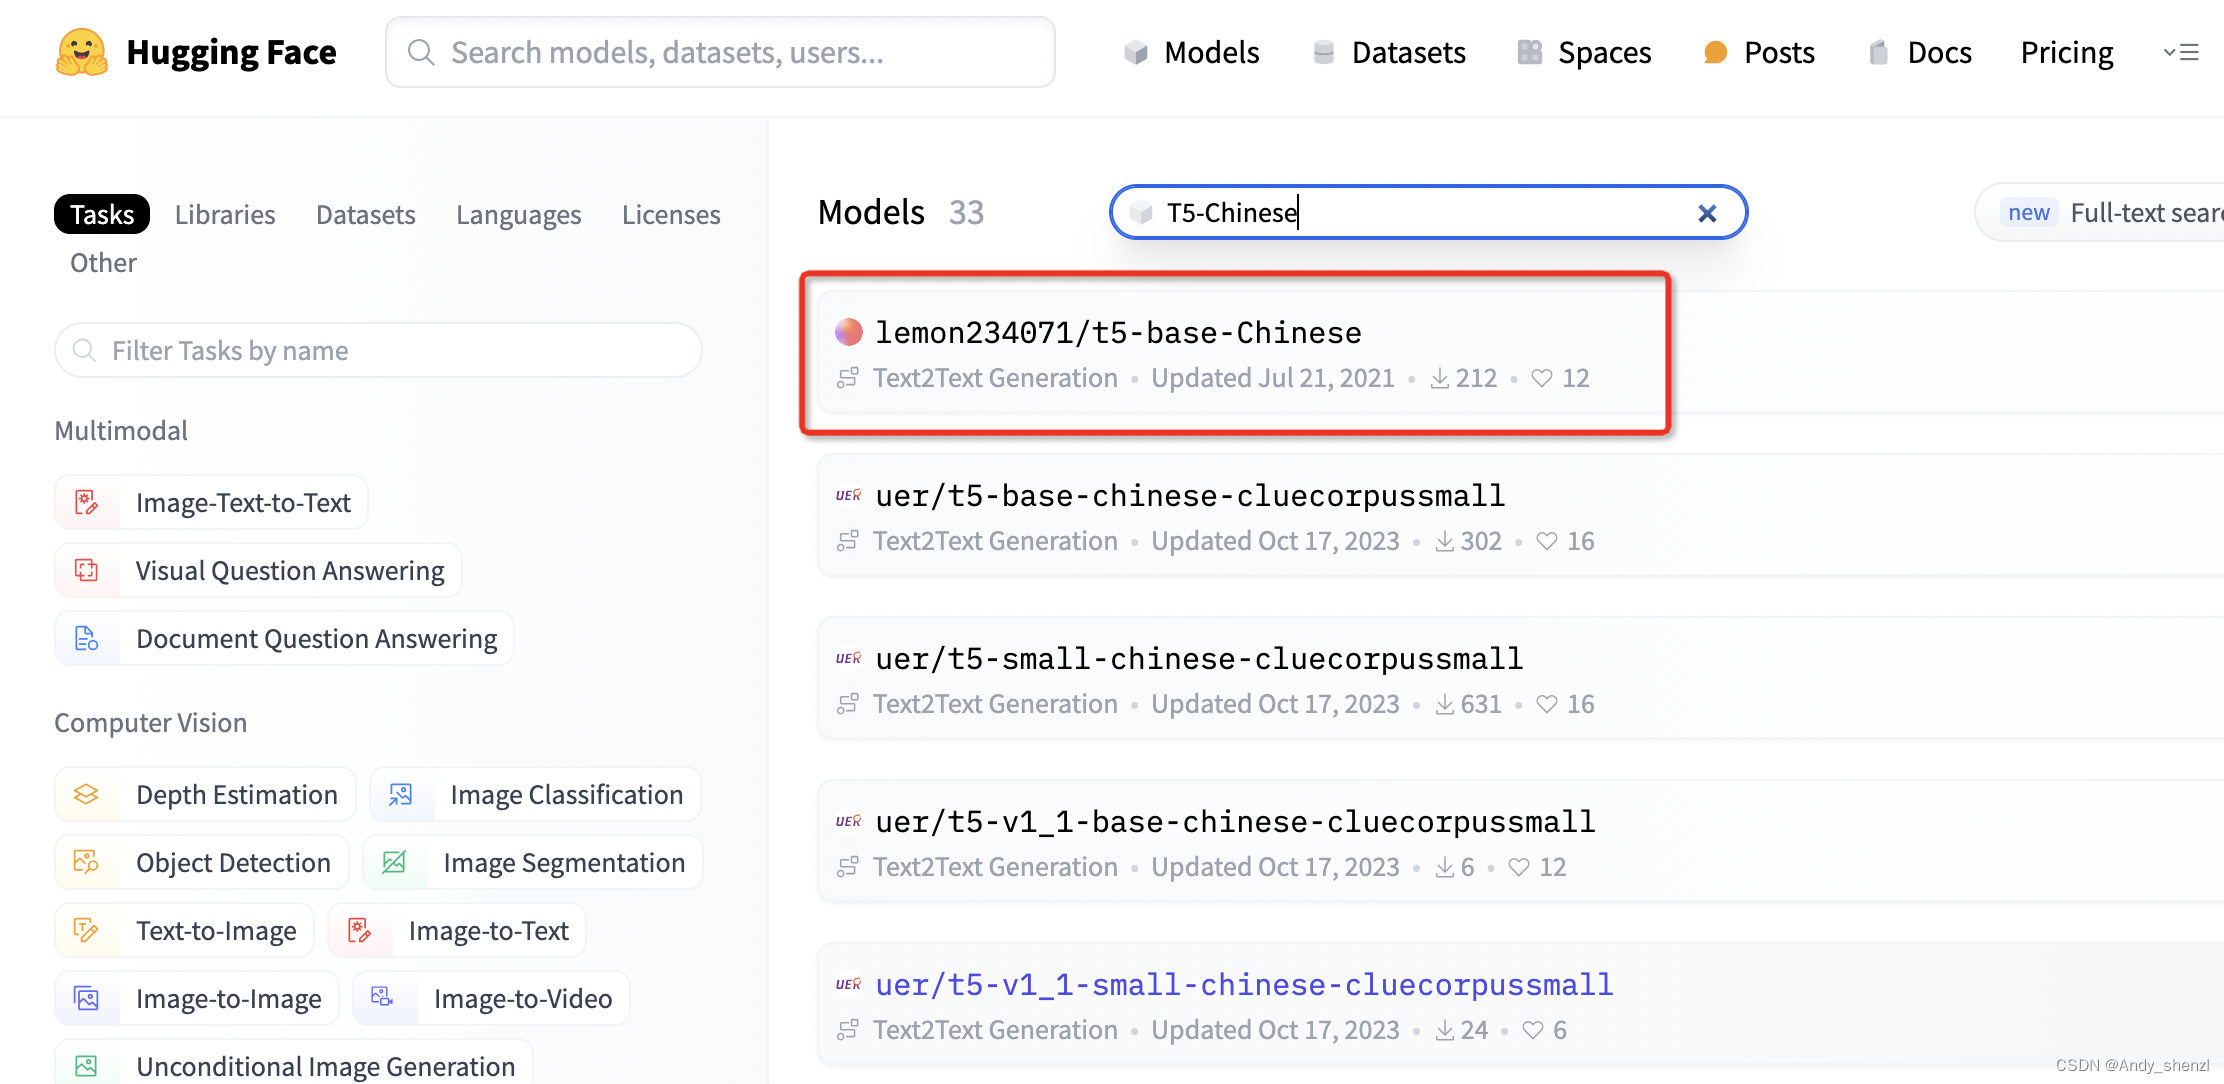
Task: Open the expand menu icon after Pricing
Action: (2180, 52)
